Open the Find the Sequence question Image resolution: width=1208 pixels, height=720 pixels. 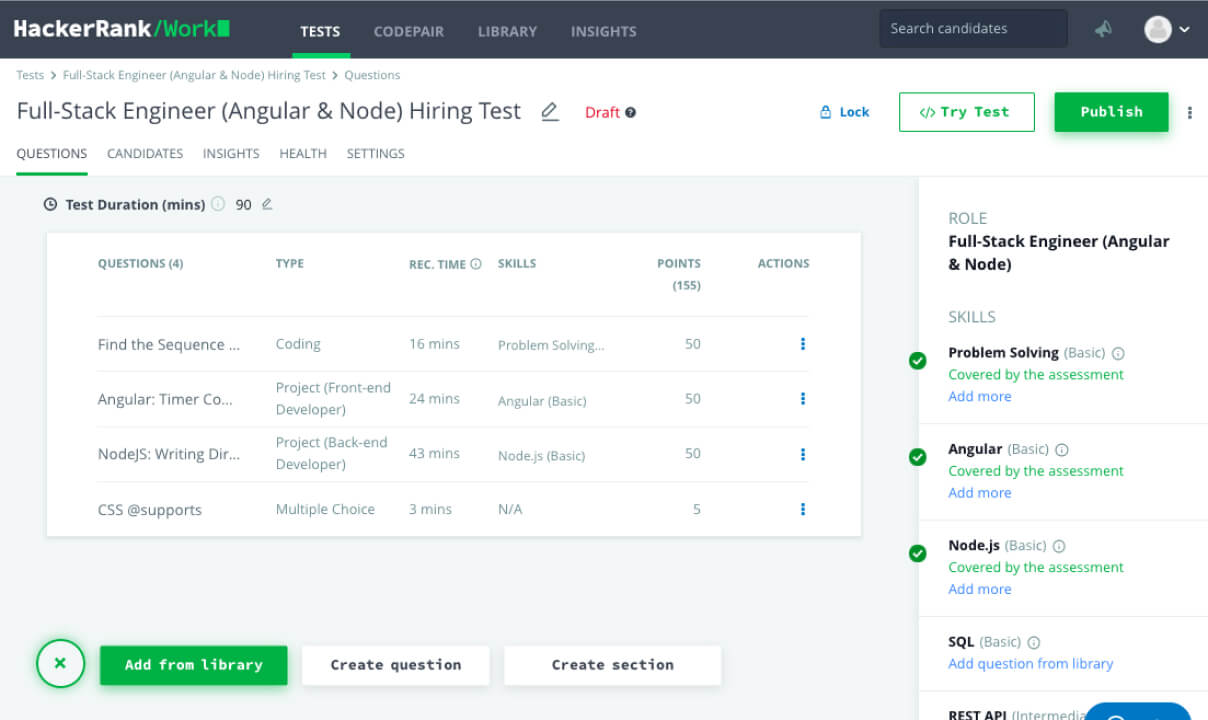[x=169, y=344]
